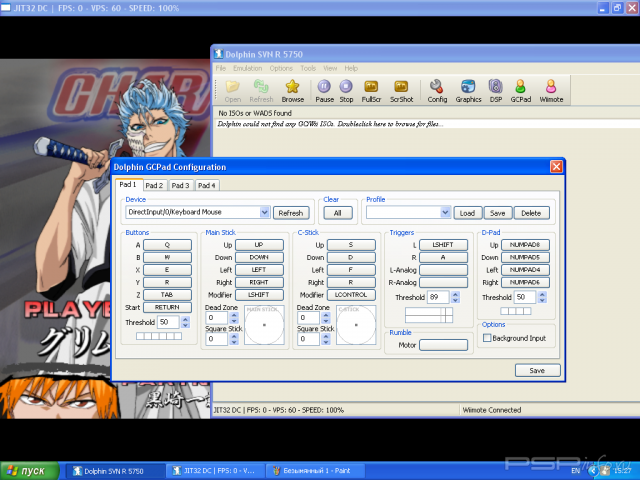Click the Clear All button

[337, 212]
